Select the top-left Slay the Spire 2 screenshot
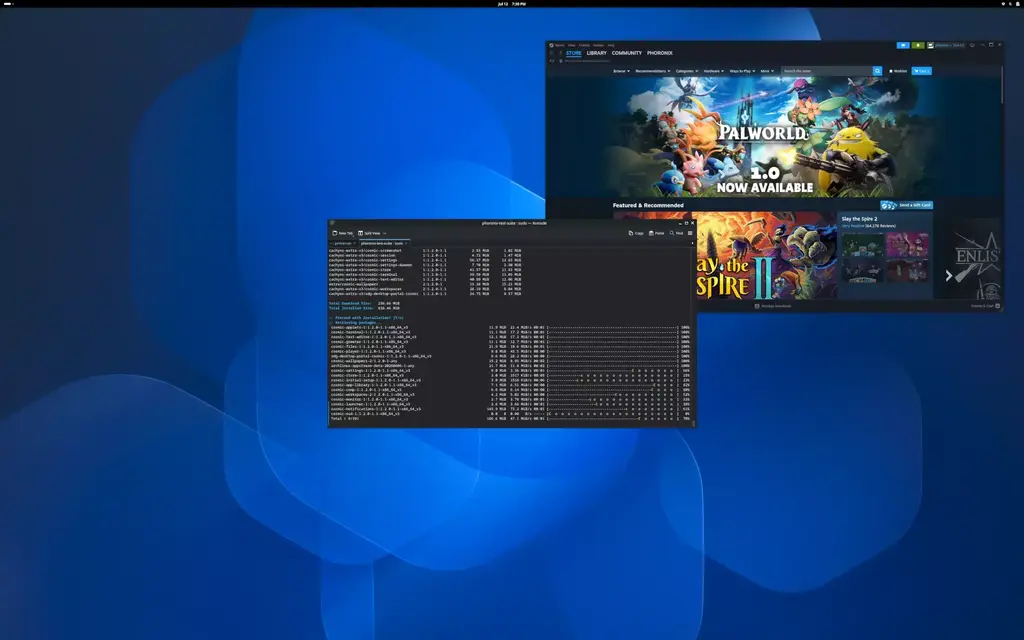Viewport: 1024px width, 640px height. pyautogui.click(x=863, y=244)
